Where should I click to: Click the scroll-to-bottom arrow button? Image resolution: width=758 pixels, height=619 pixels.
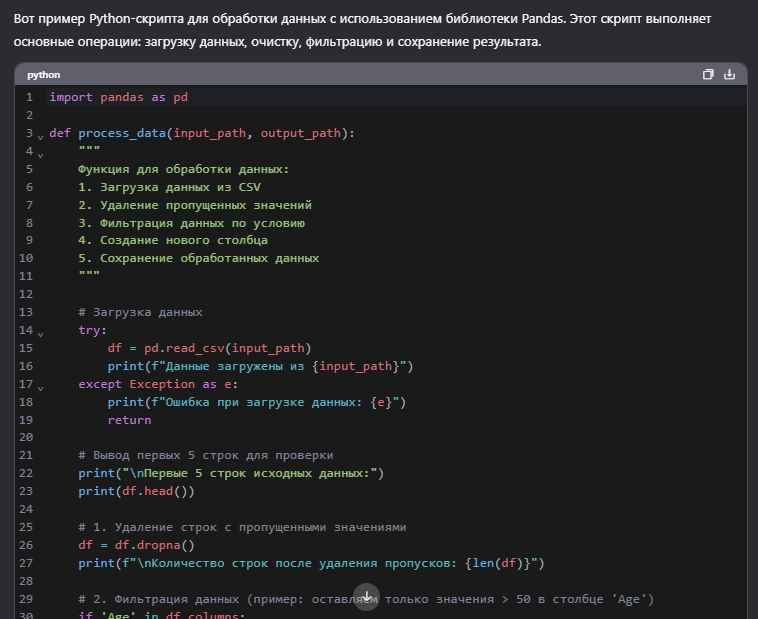(366, 597)
